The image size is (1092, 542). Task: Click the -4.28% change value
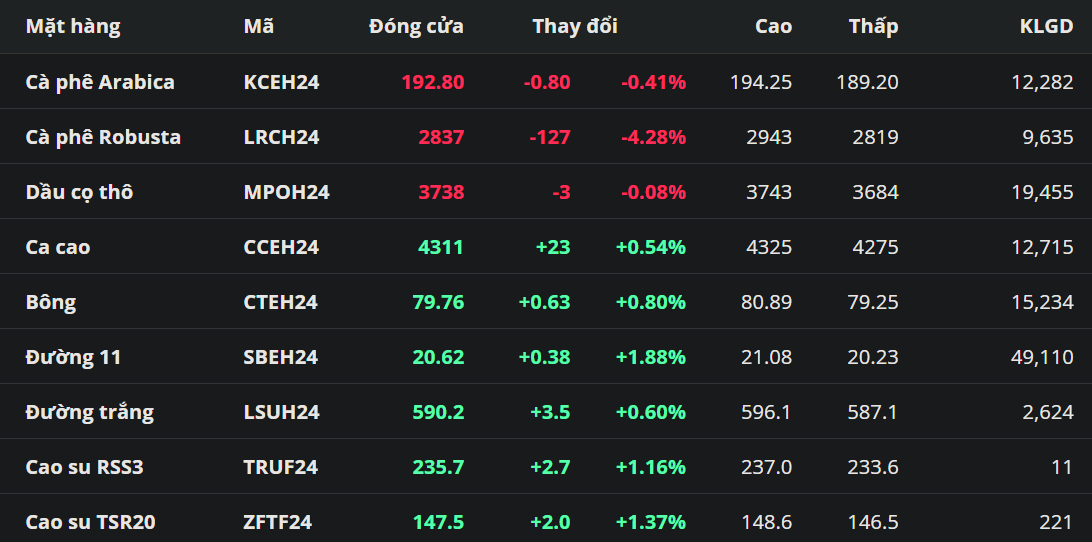(x=653, y=137)
